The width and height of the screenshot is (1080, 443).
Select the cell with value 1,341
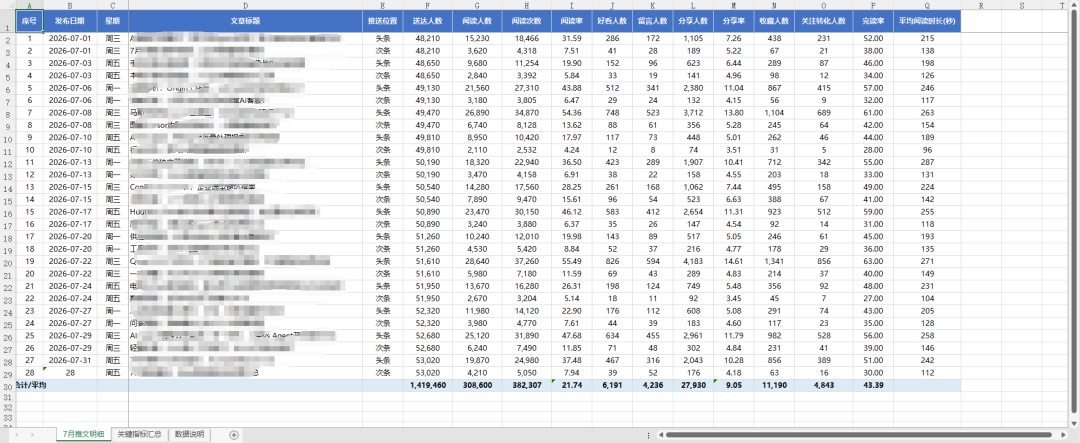point(773,262)
